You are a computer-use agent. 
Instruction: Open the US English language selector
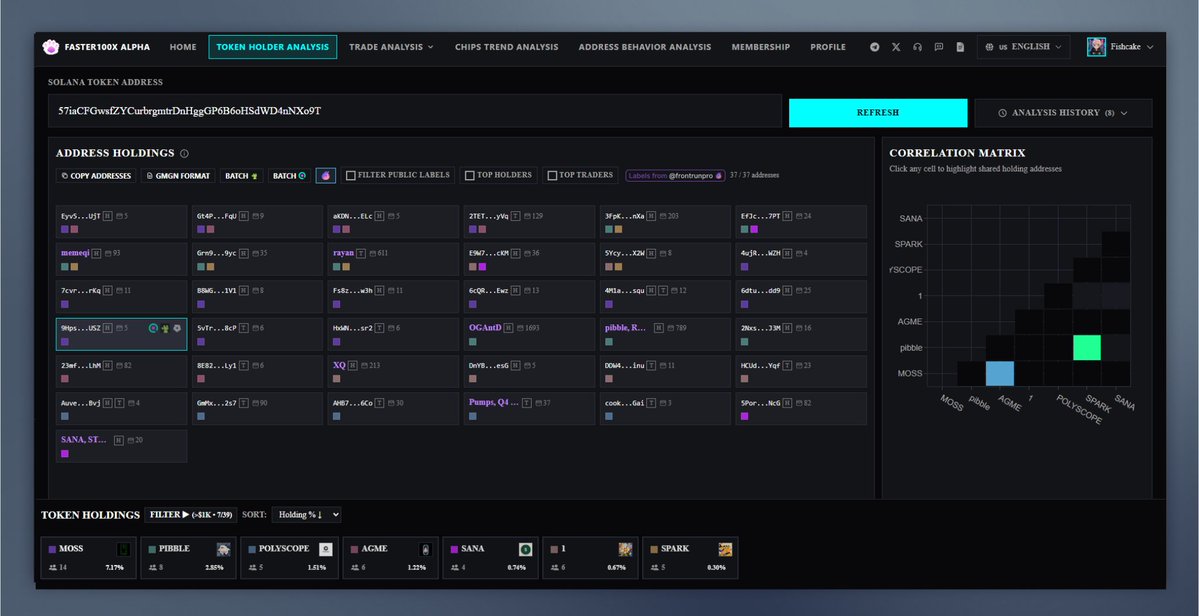pyautogui.click(x=1023, y=47)
